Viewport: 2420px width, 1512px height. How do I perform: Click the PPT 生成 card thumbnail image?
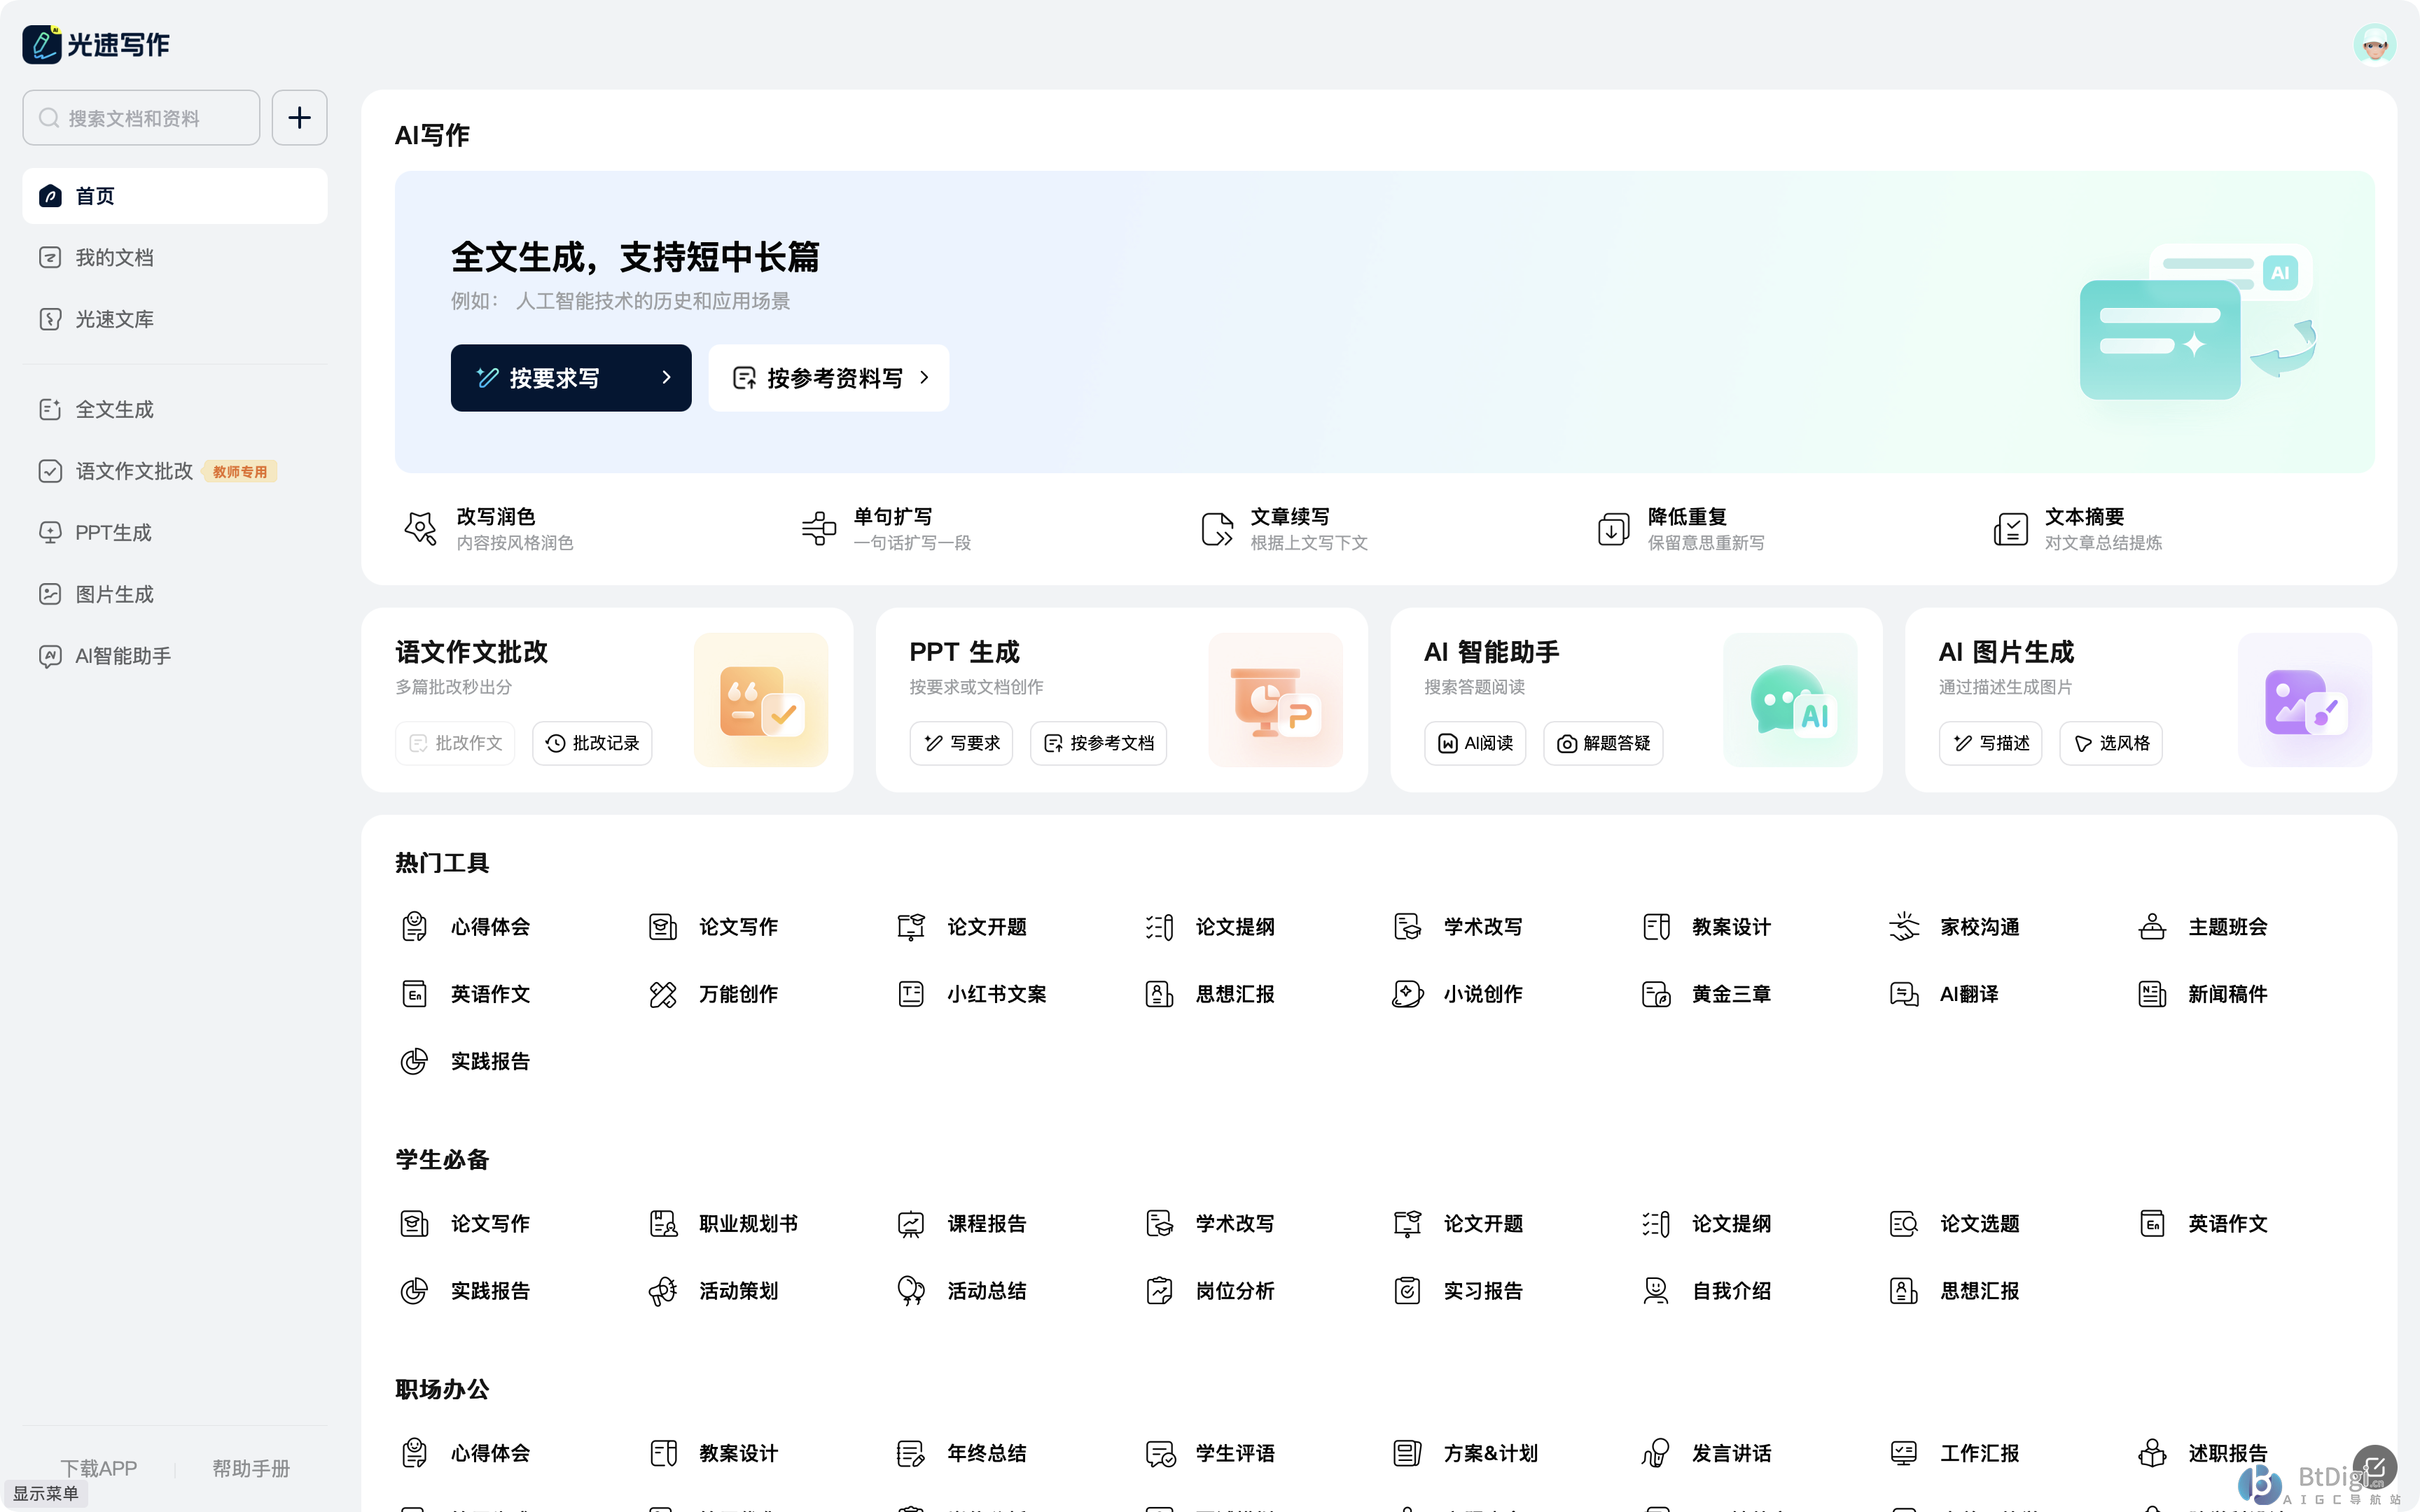point(1275,700)
